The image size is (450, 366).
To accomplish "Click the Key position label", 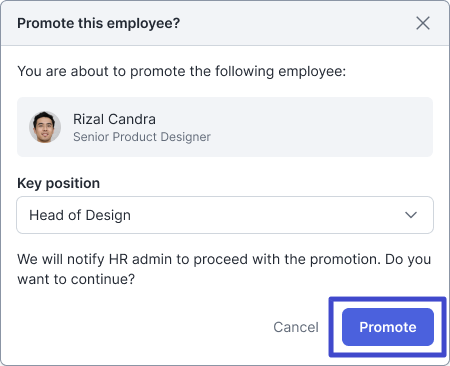I will coord(59,183).
